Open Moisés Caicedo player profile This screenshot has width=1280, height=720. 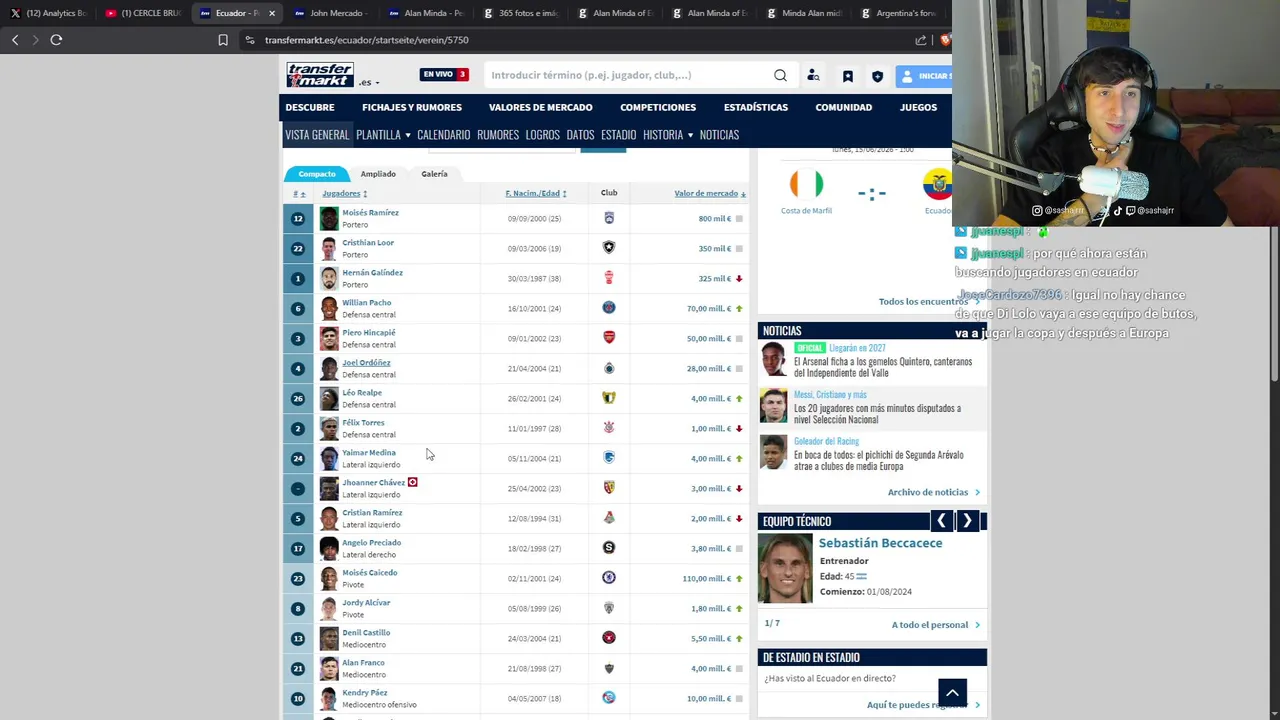[370, 573]
